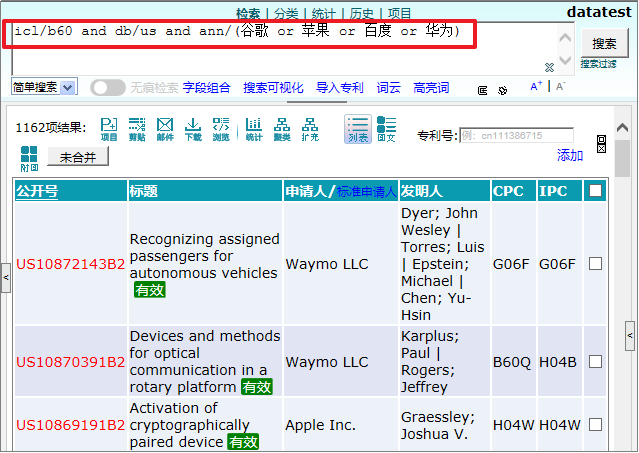The image size is (639, 453).
Task: Open the 项目 top menu
Action: (x=399, y=14)
